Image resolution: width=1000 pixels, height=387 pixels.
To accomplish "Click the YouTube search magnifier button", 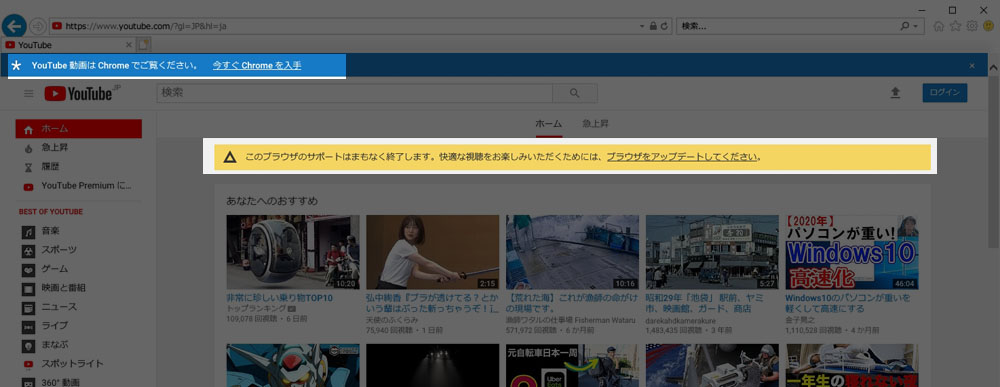I will point(575,93).
